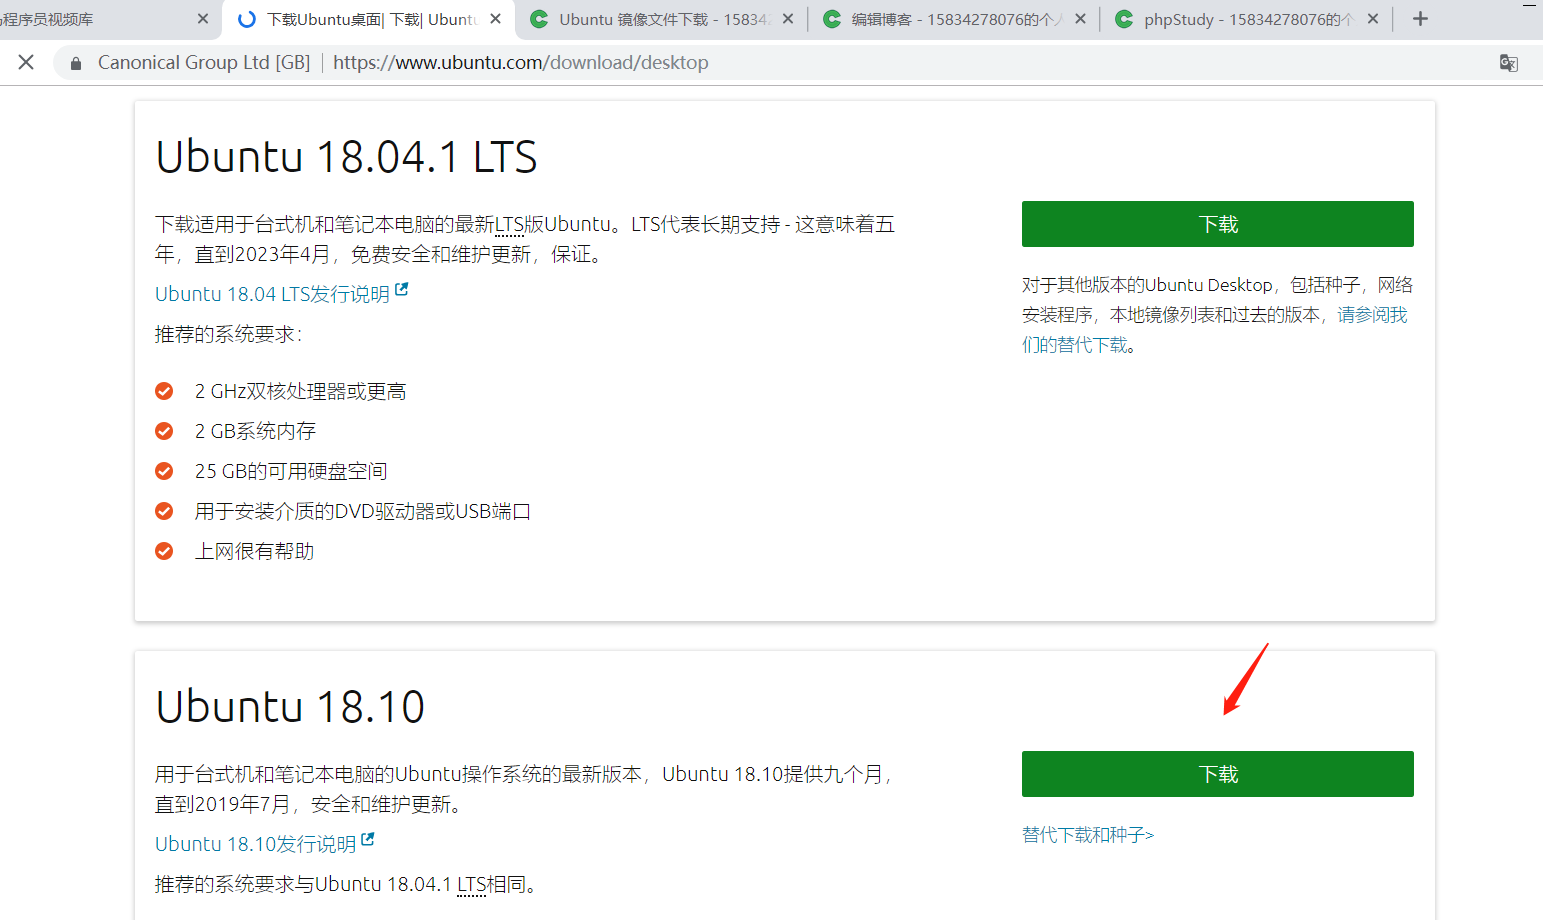Close the 编辑博客 tab
1543x920 pixels.
coord(1080,19)
